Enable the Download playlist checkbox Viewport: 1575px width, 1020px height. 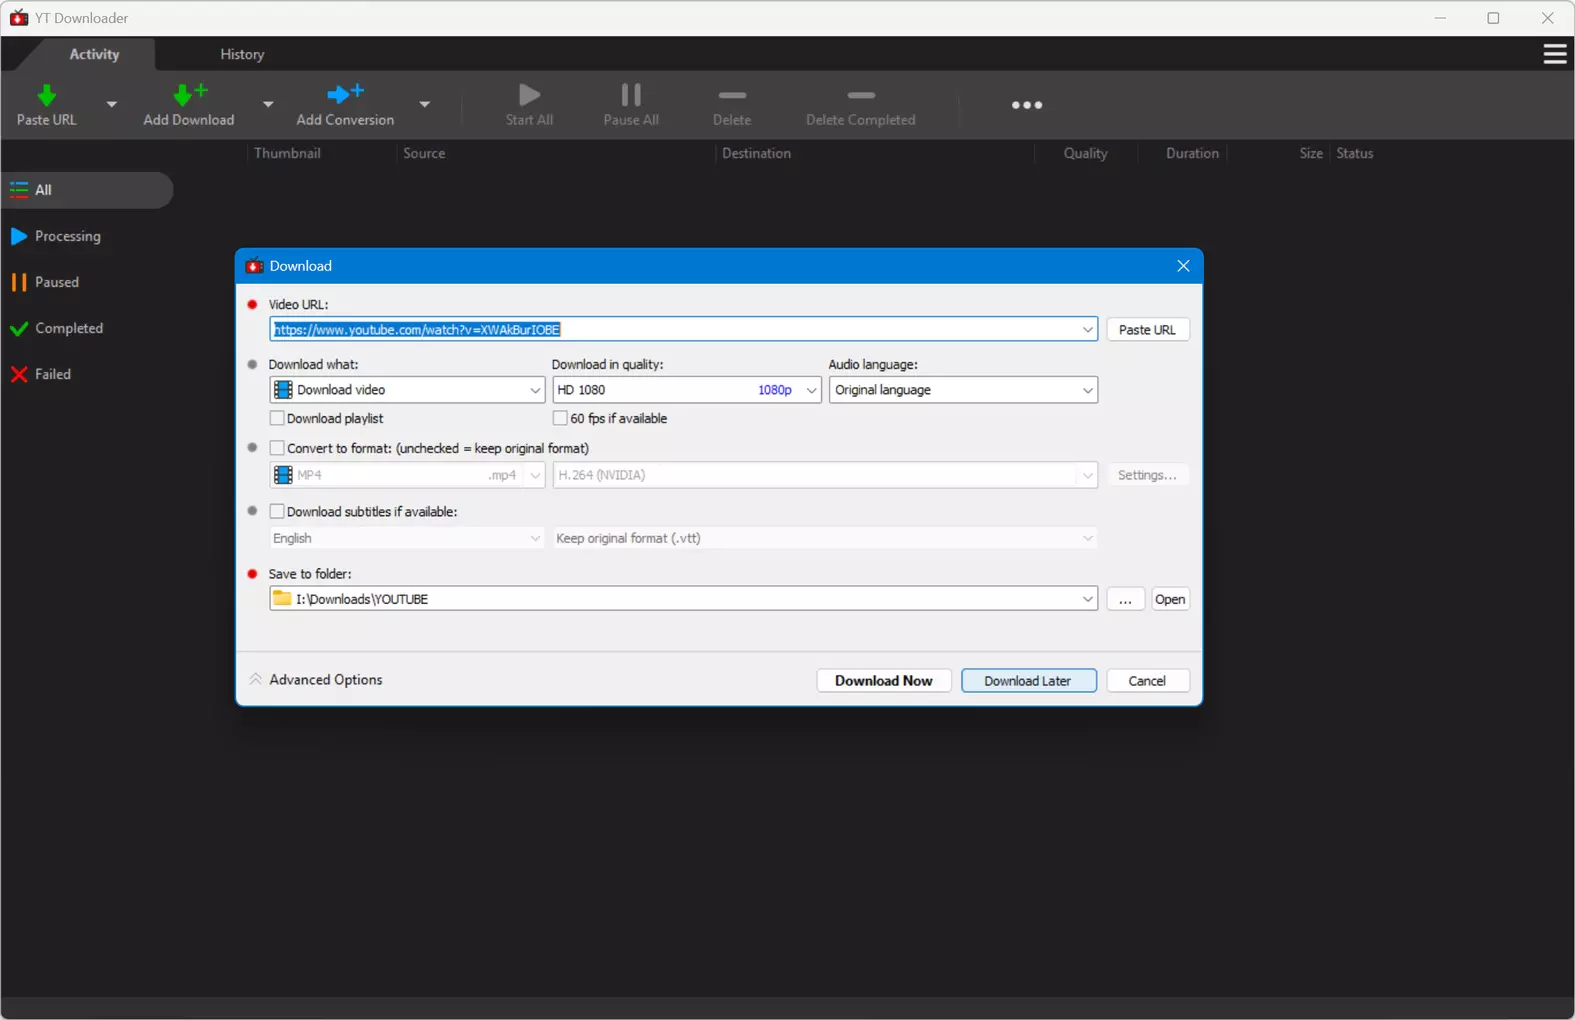tap(277, 418)
